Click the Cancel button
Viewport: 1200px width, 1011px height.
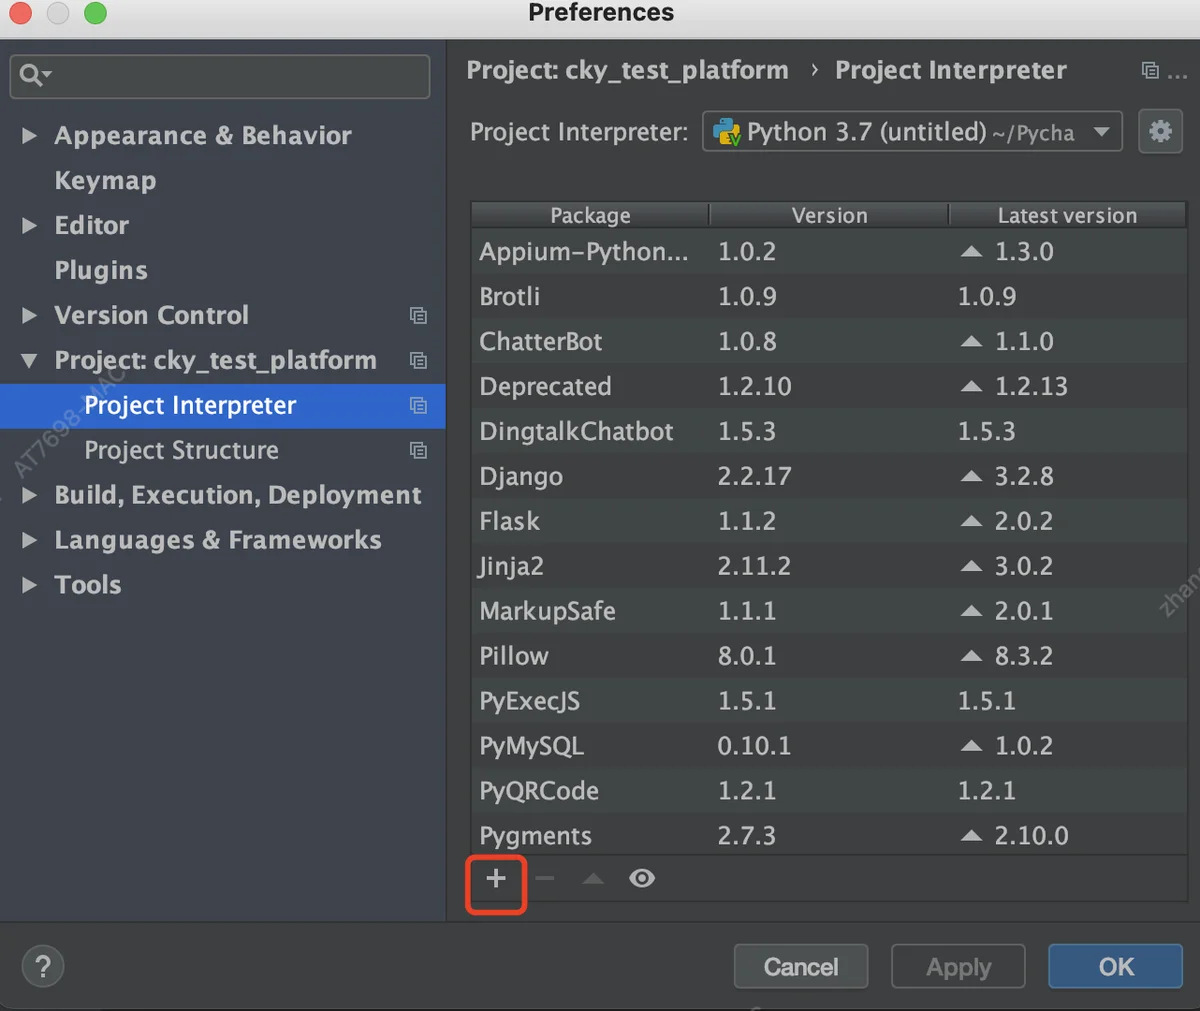click(801, 967)
